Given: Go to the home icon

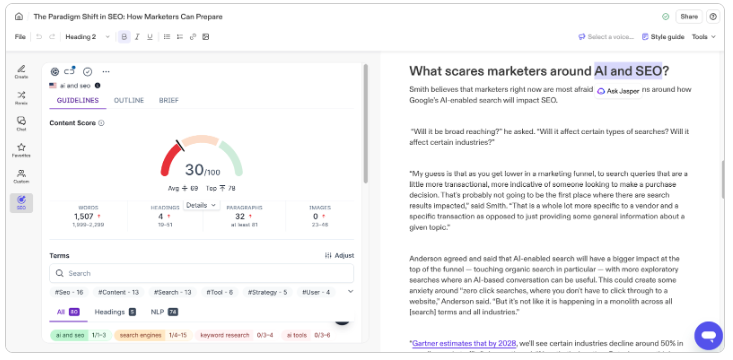Looking at the screenshot, I should pyautogui.click(x=19, y=17).
